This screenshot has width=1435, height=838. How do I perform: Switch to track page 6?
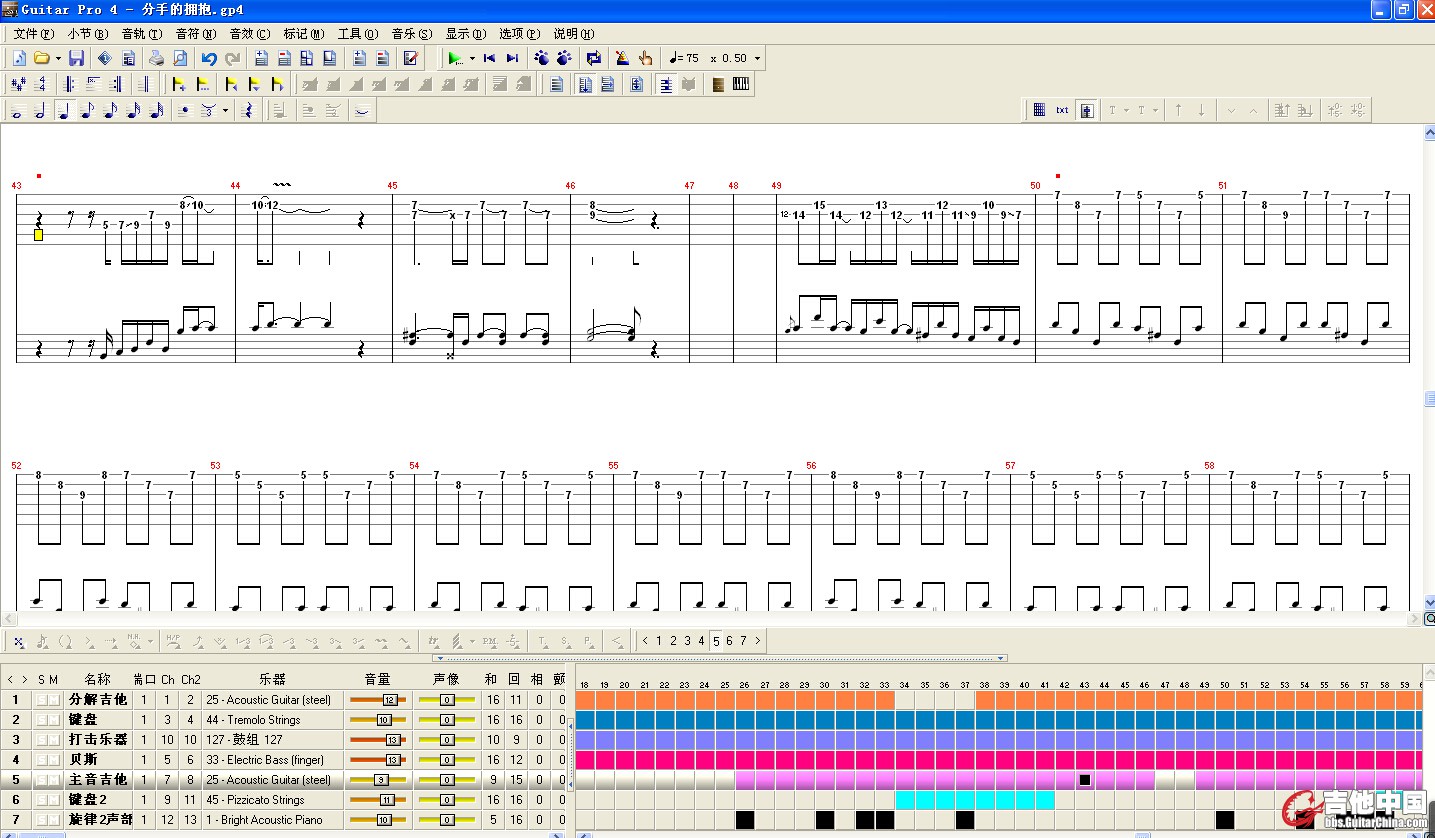click(x=729, y=641)
